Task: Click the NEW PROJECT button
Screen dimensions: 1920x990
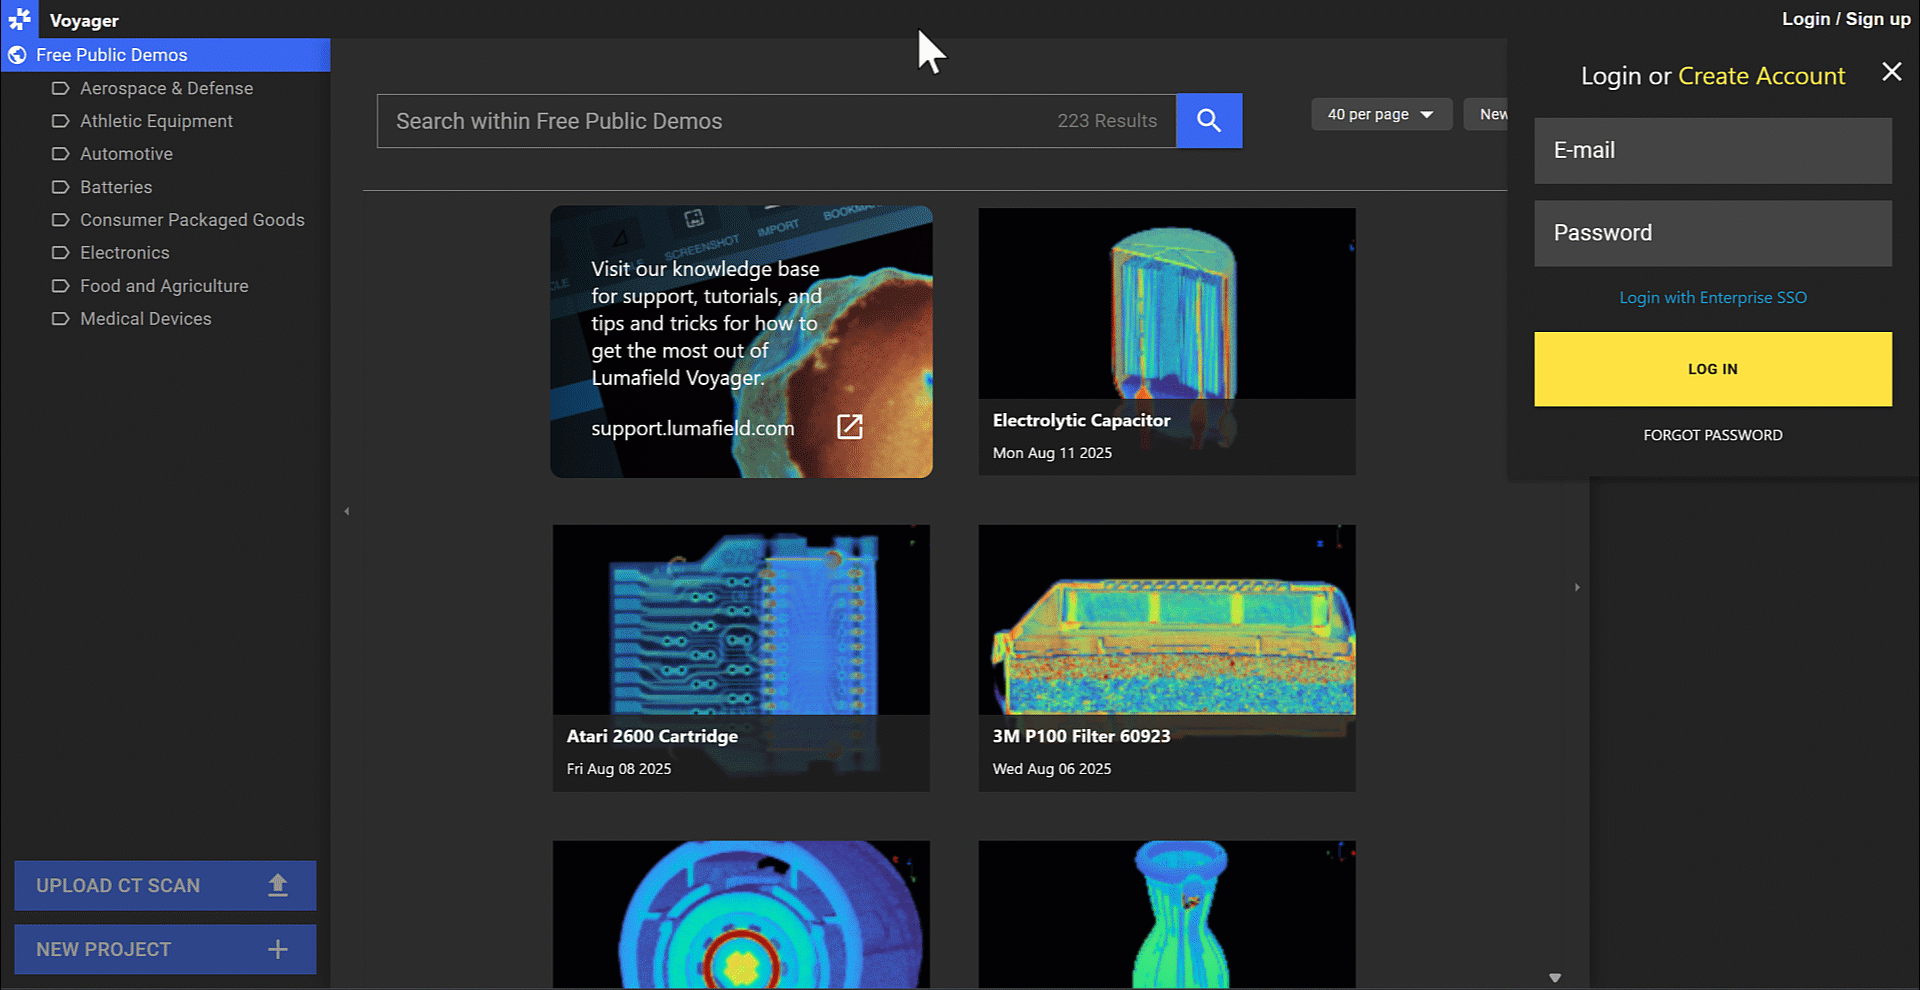Action: [x=165, y=949]
